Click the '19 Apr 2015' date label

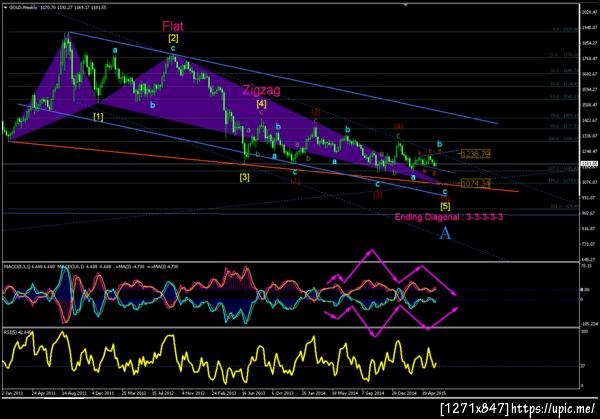434,393
